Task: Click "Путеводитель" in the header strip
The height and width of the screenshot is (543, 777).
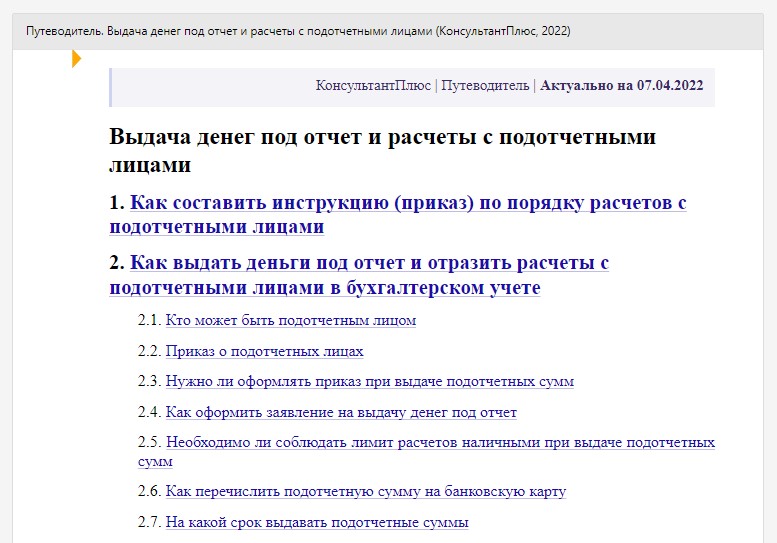Action: (x=485, y=86)
